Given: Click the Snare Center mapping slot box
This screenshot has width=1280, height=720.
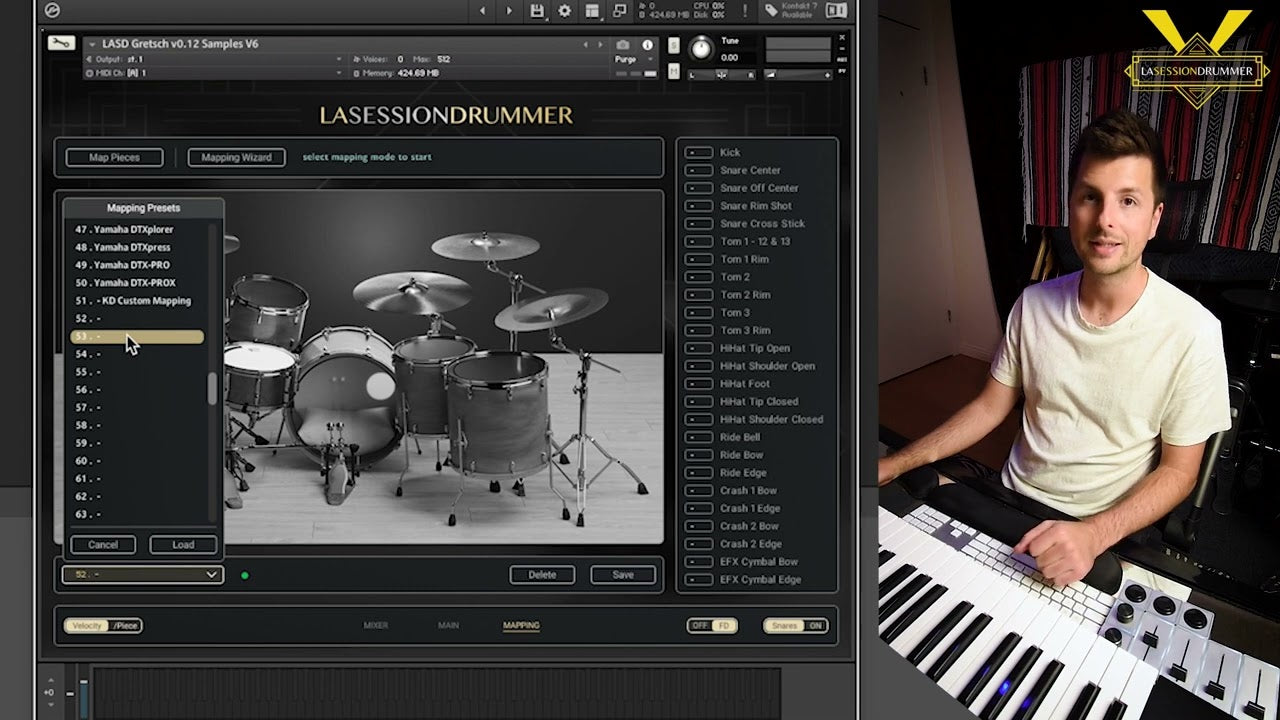Looking at the screenshot, I should pos(698,170).
